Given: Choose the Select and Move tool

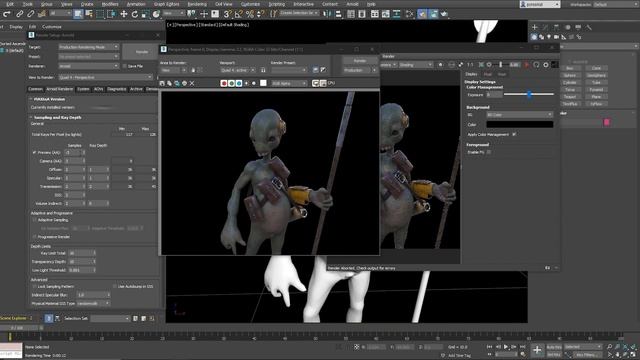Looking at the screenshot, I should tap(124, 14).
